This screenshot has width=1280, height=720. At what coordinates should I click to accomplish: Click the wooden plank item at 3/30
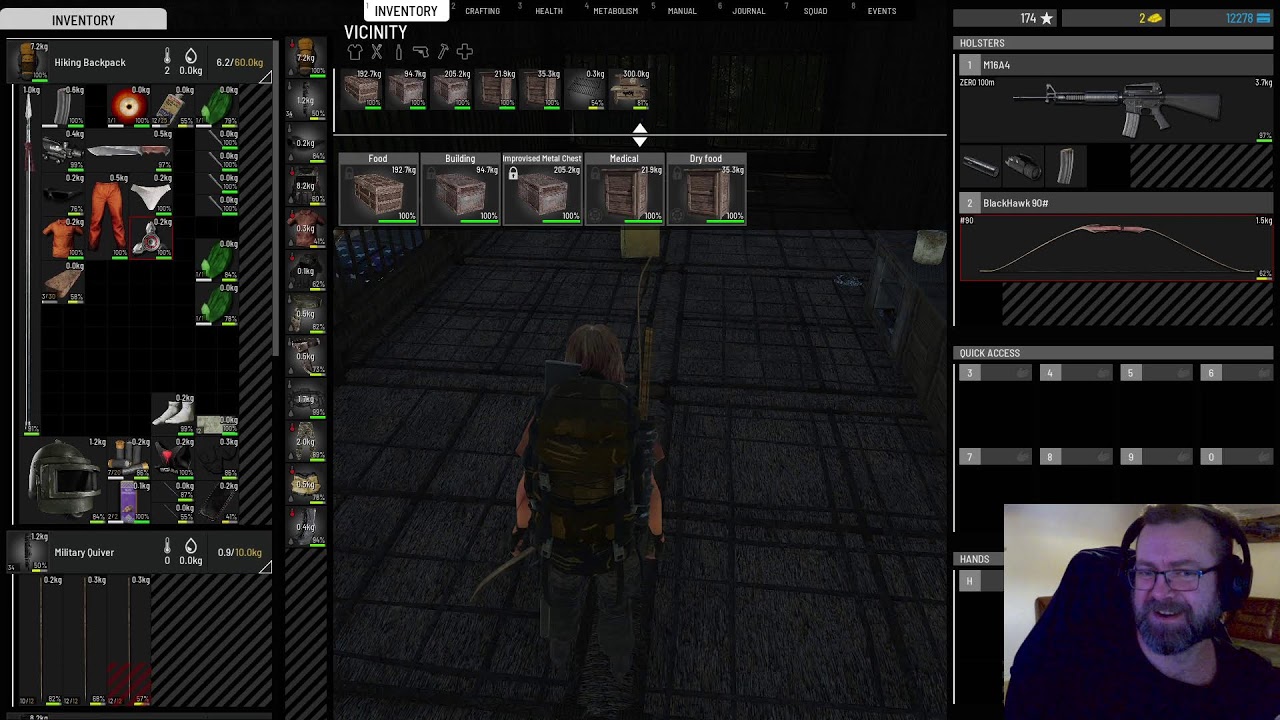pyautogui.click(x=63, y=285)
